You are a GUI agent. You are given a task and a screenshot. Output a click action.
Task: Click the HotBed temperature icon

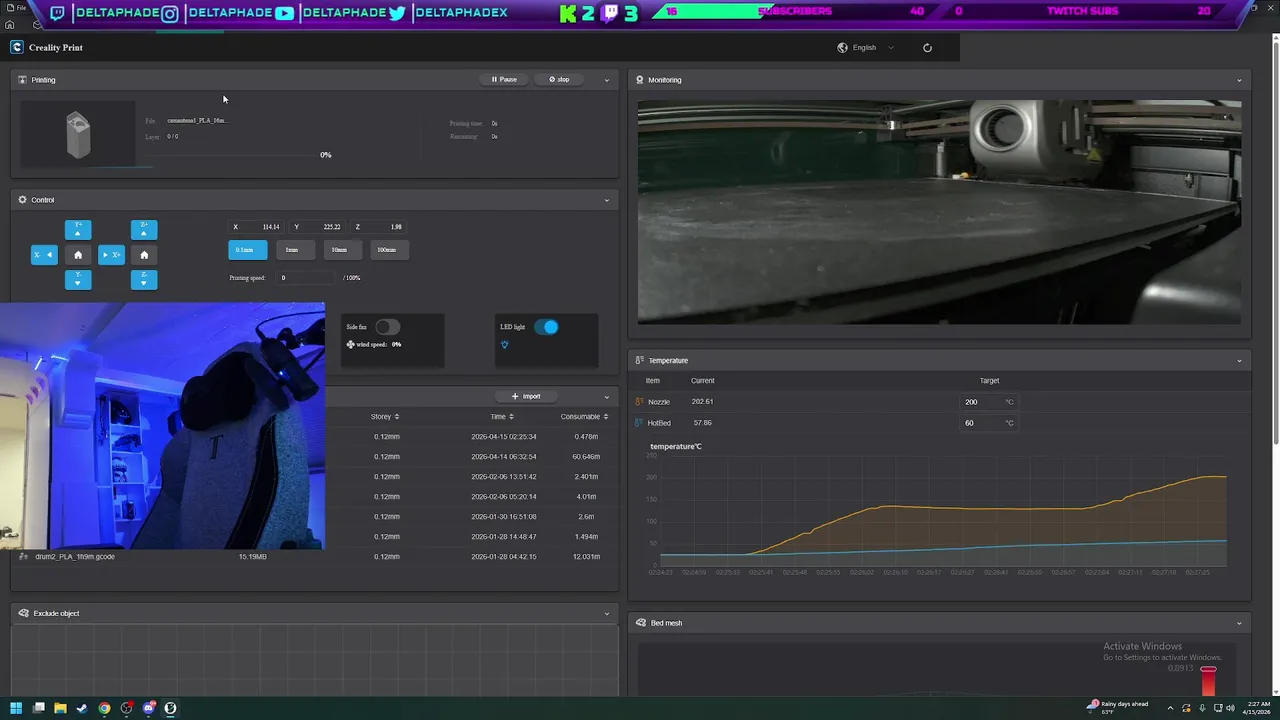pos(639,423)
